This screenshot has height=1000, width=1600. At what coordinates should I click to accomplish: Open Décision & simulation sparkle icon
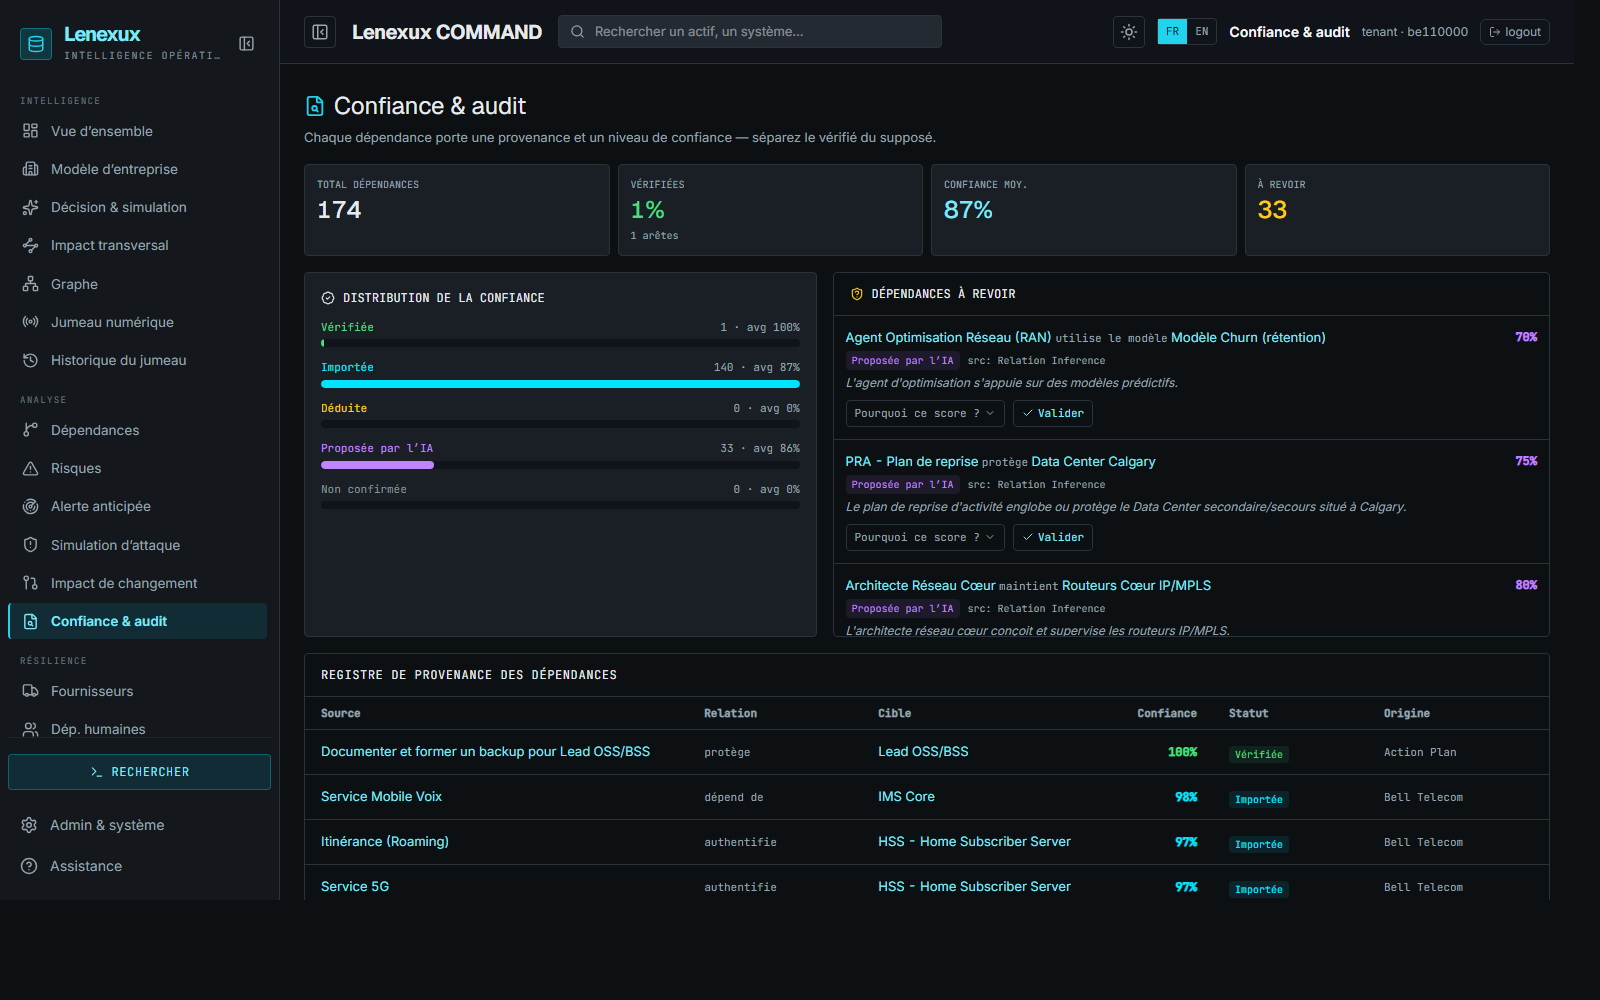30,207
